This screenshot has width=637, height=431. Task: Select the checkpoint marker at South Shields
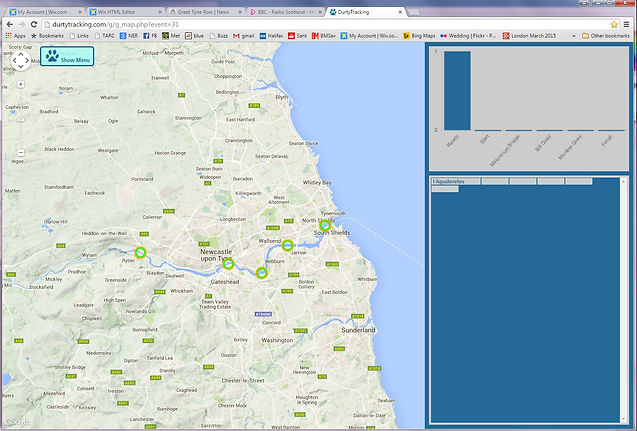[x=325, y=225]
